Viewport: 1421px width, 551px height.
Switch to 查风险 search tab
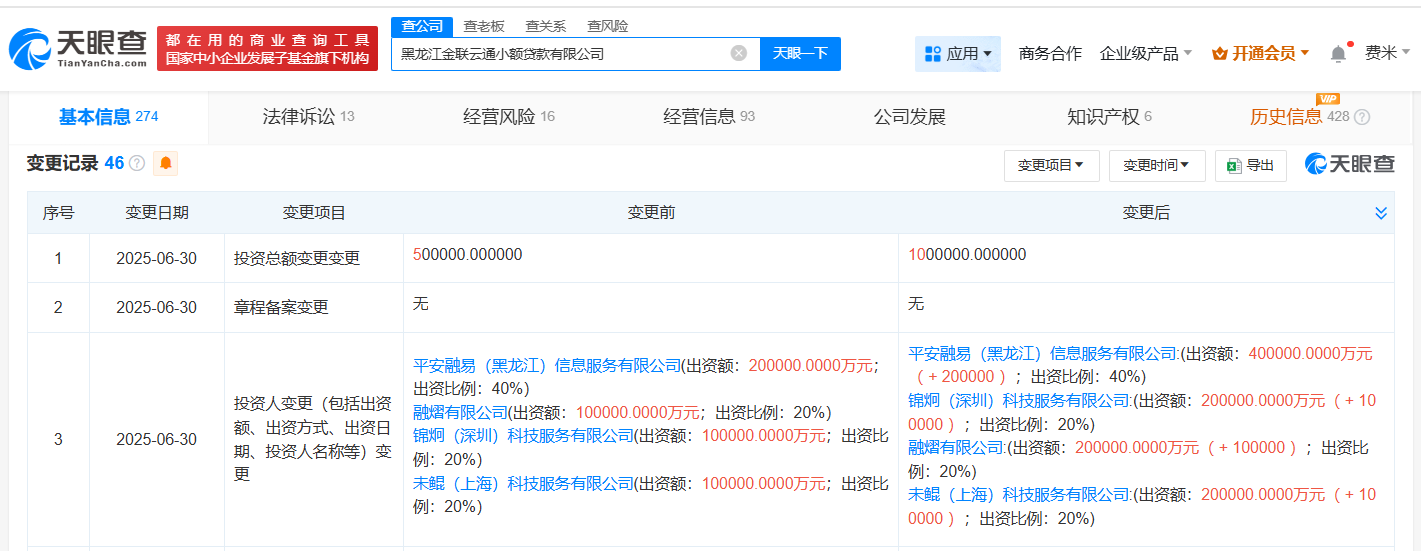(607, 26)
